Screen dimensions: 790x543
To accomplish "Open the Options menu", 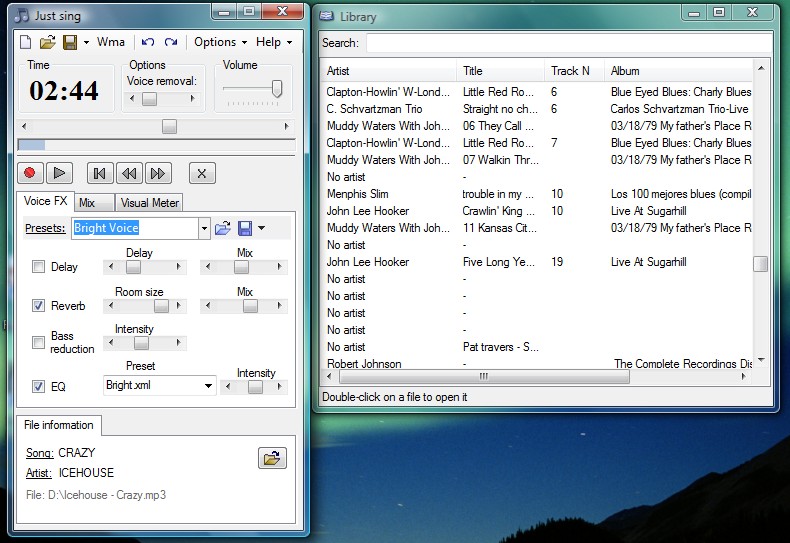I will pos(220,42).
